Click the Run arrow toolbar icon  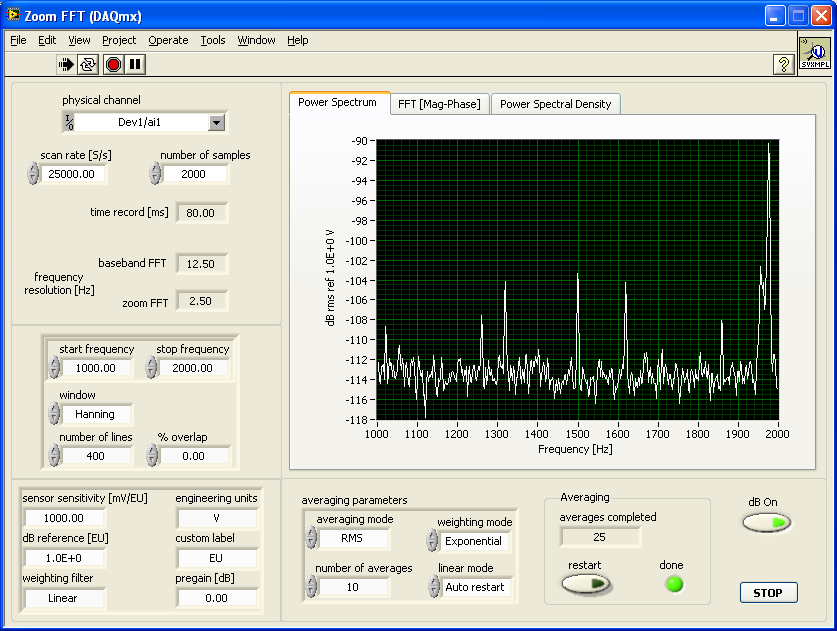tap(67, 64)
